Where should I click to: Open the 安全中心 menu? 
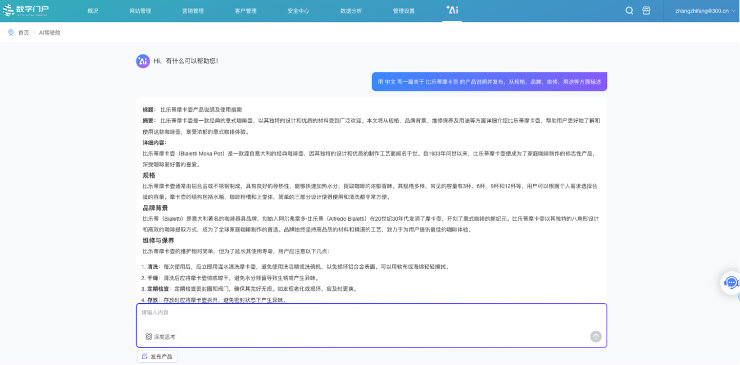pos(298,11)
